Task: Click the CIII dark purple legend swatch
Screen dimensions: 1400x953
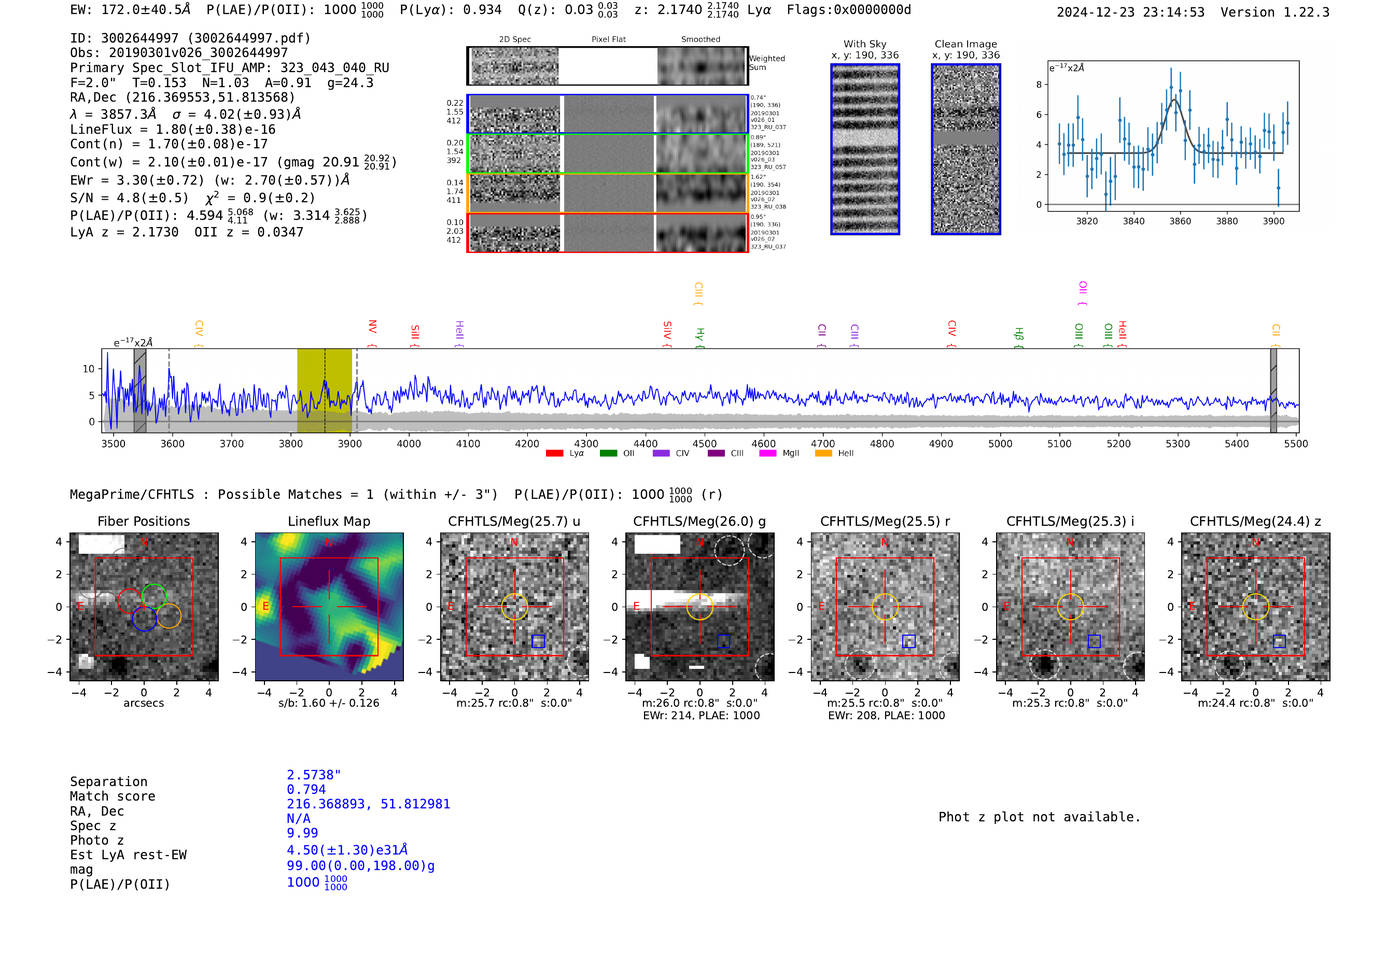Action: pos(716,453)
